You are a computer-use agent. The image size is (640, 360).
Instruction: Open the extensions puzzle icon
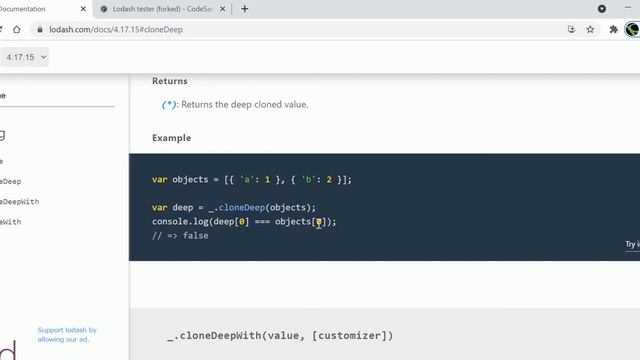613,29
